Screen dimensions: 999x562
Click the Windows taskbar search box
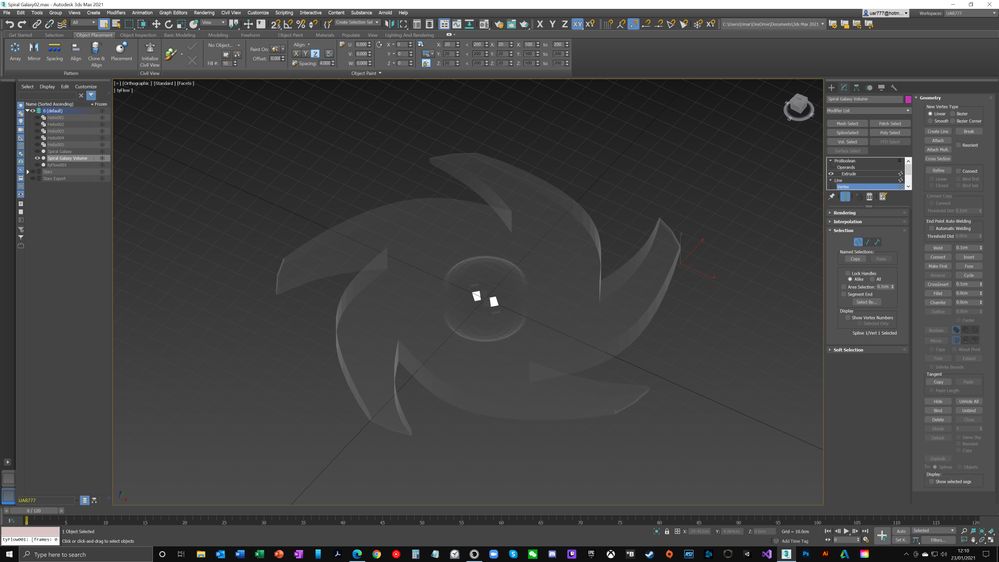[x=86, y=554]
